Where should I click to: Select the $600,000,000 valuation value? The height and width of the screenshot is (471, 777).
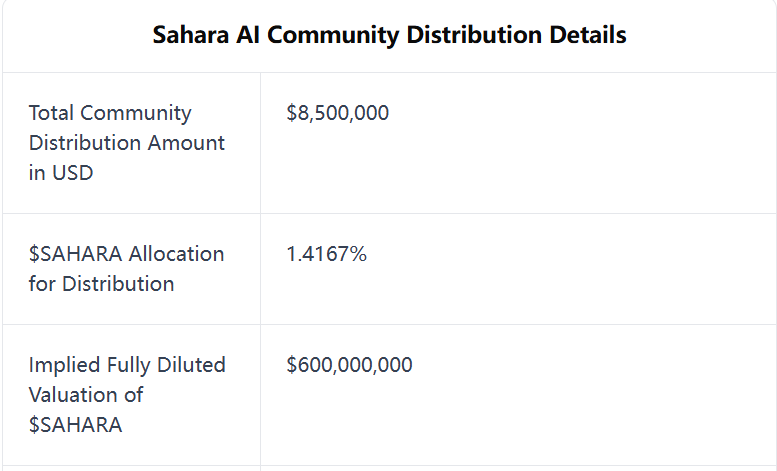point(349,365)
